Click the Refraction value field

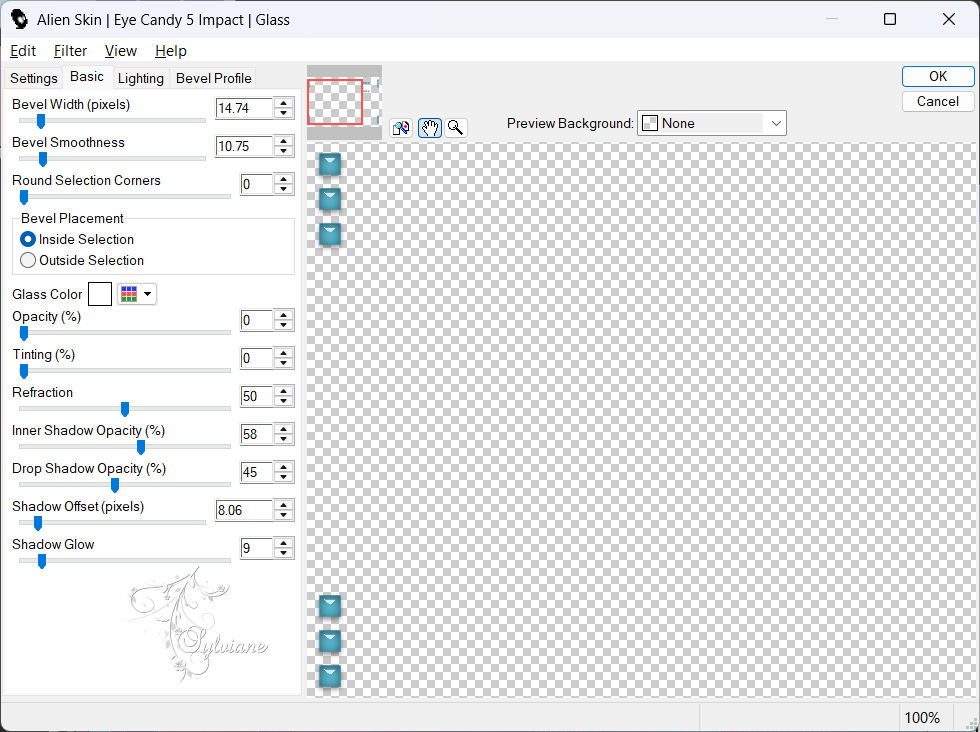[x=257, y=396]
